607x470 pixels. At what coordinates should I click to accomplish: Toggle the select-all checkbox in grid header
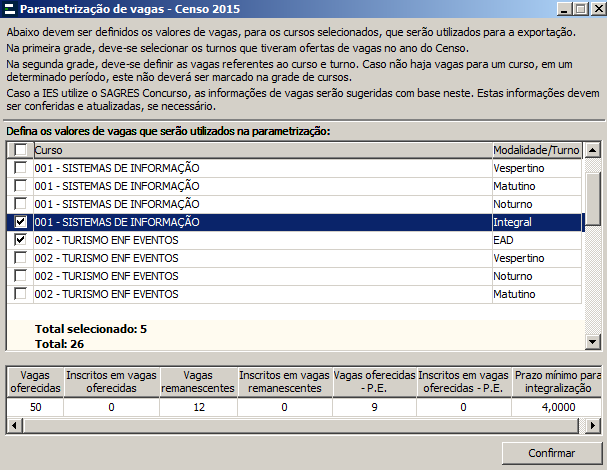click(x=20, y=150)
